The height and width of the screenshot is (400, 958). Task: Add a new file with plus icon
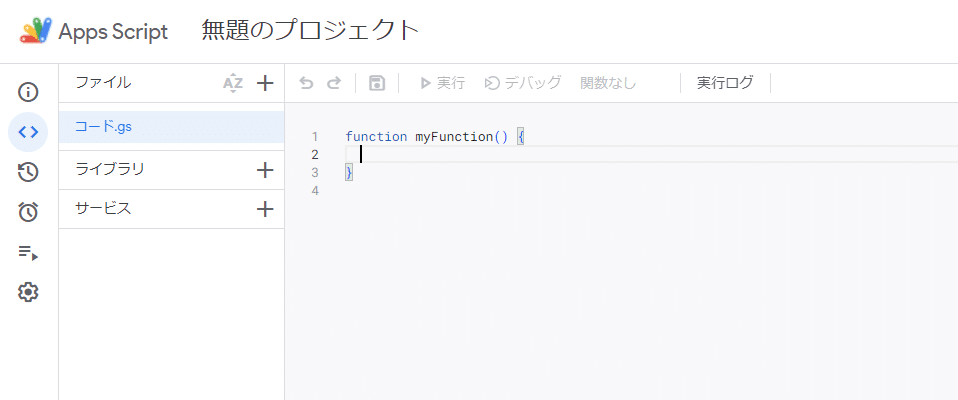265,83
